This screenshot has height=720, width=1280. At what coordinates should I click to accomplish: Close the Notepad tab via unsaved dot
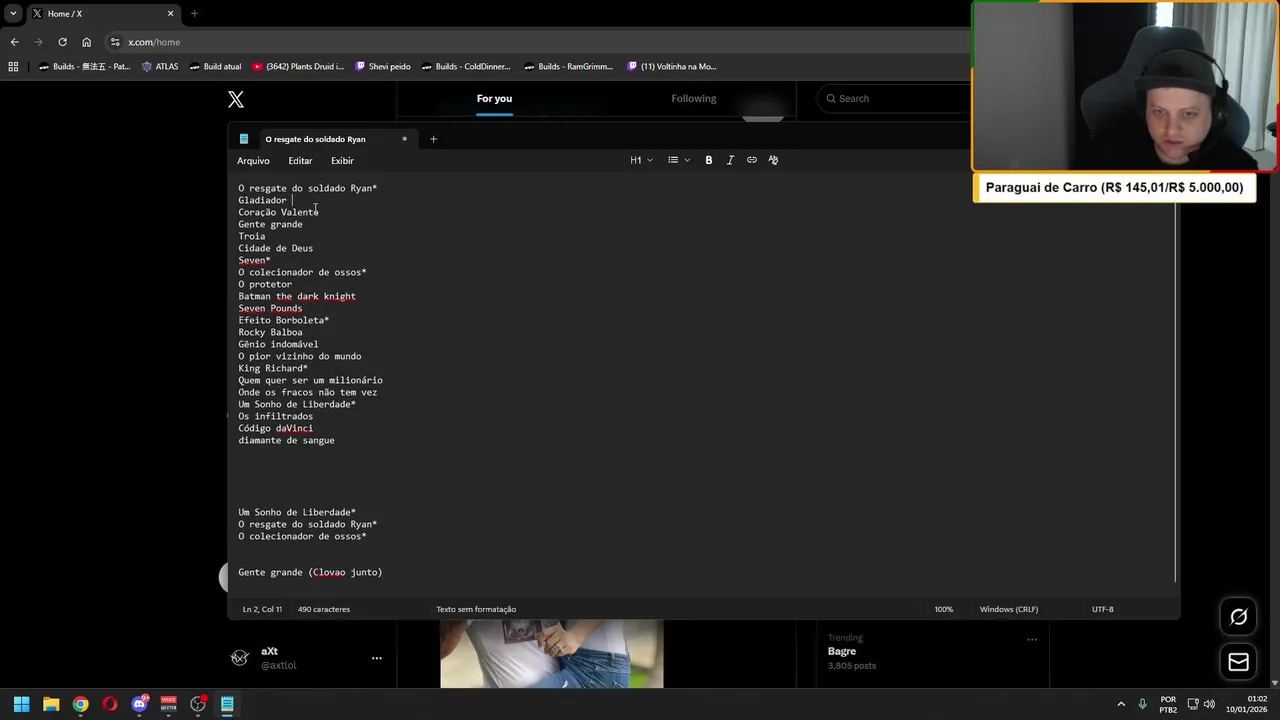point(404,139)
